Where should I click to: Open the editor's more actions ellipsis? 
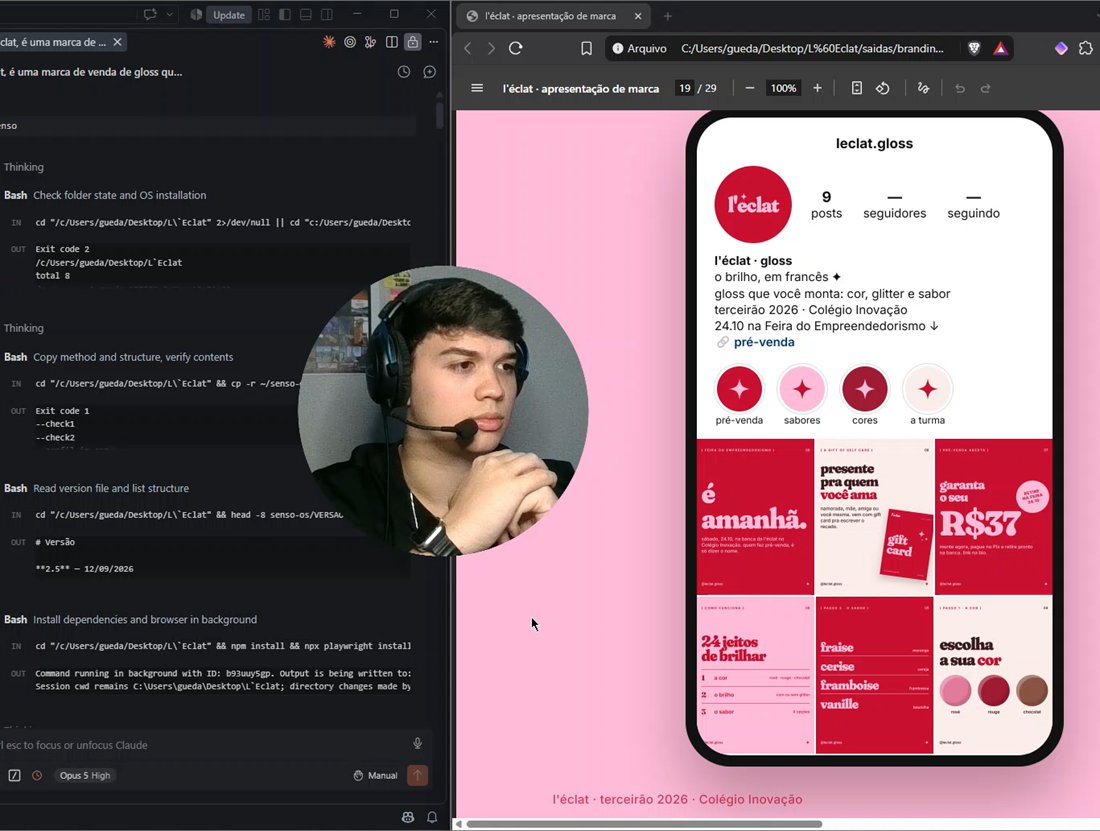tap(434, 42)
